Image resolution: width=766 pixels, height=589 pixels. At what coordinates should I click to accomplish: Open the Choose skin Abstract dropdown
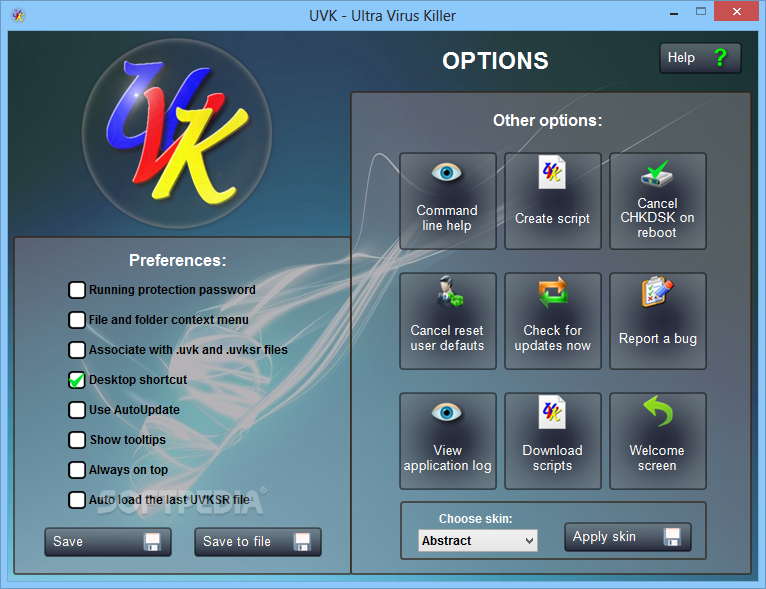tap(478, 541)
